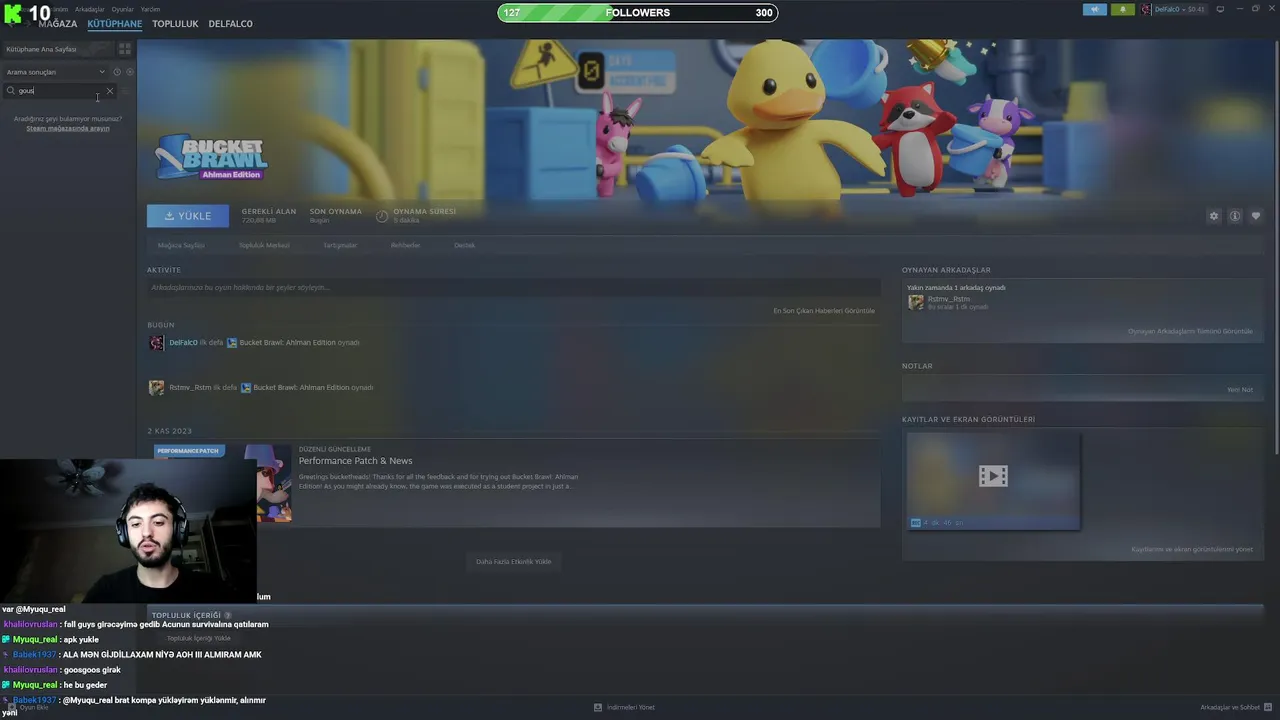Open the Tartışmalar link
The height and width of the screenshot is (720, 1280).
point(340,245)
